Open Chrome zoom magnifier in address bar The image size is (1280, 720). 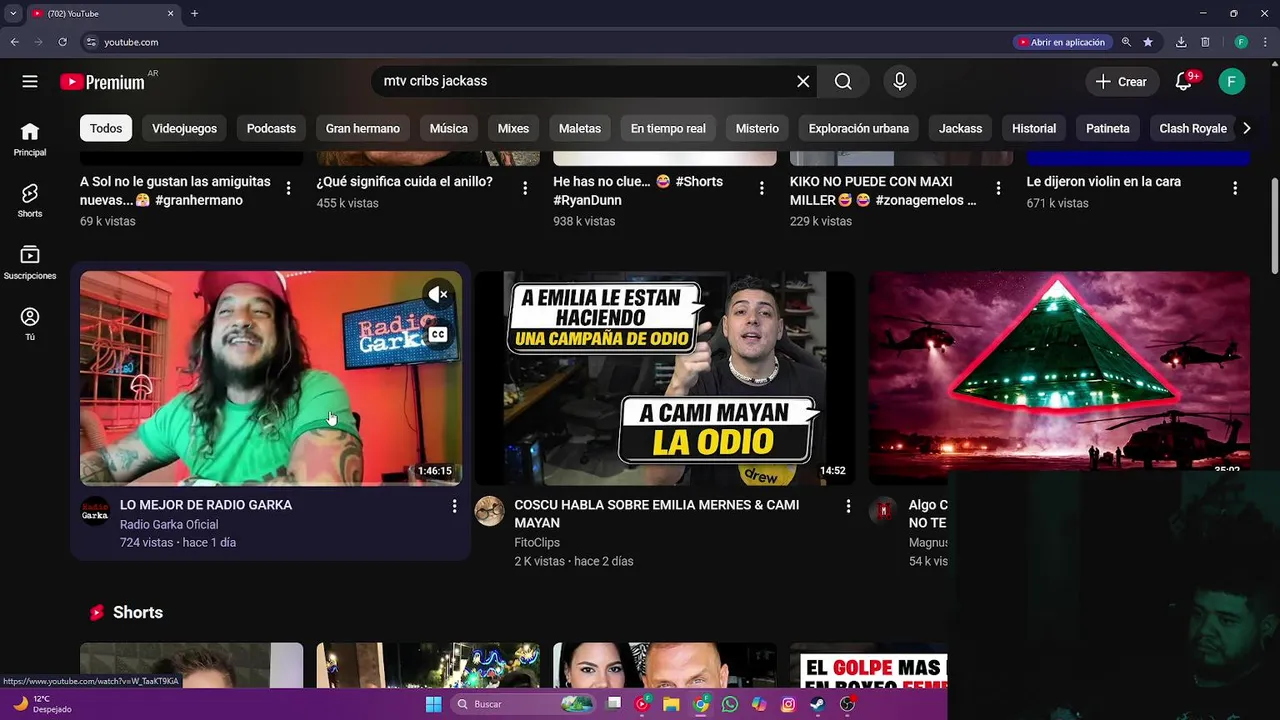coord(1126,42)
